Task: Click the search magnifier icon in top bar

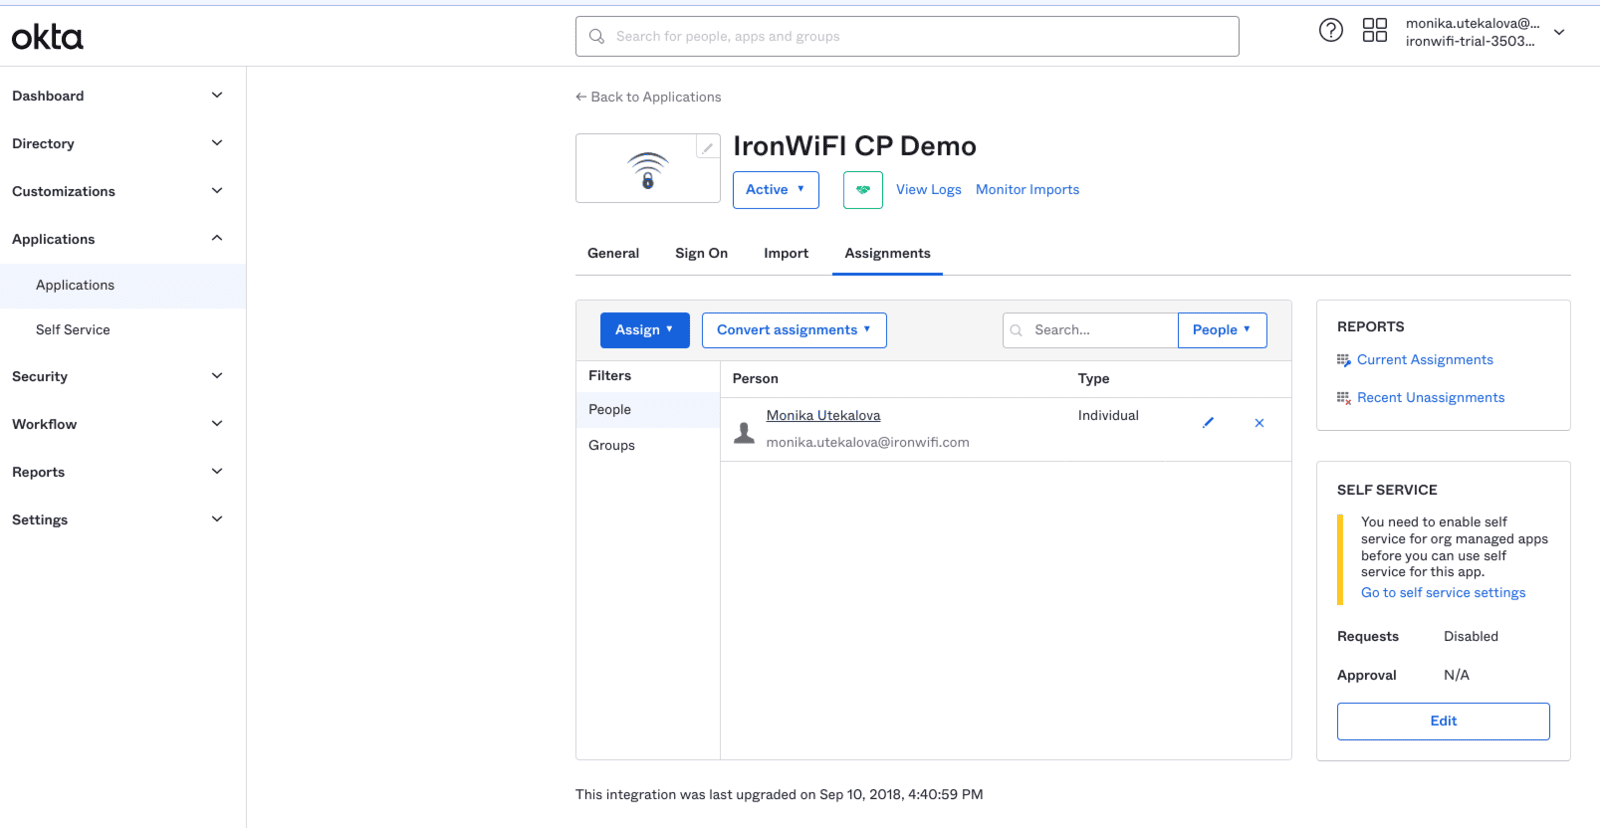Action: [x=597, y=36]
